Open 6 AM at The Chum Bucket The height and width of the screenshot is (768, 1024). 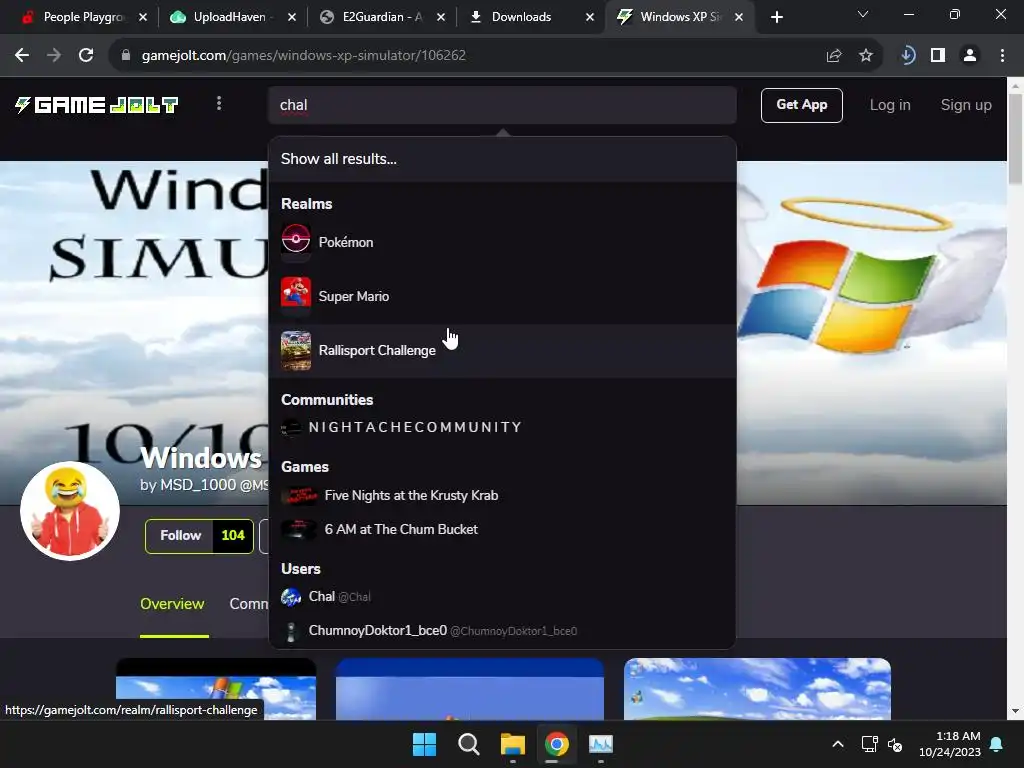pos(502,530)
